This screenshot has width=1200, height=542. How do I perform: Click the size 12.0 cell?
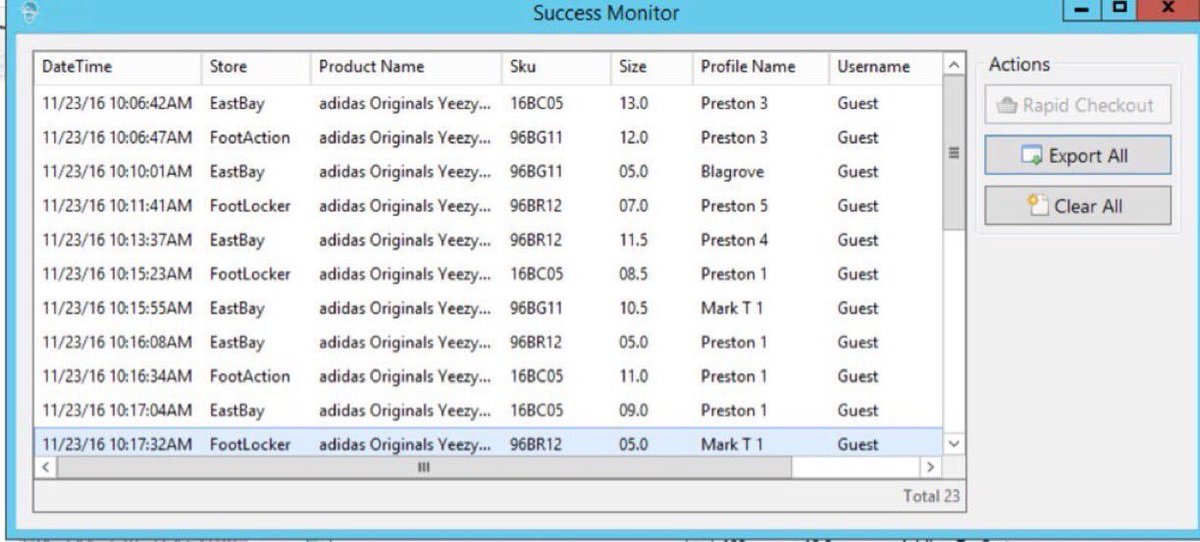[634, 137]
